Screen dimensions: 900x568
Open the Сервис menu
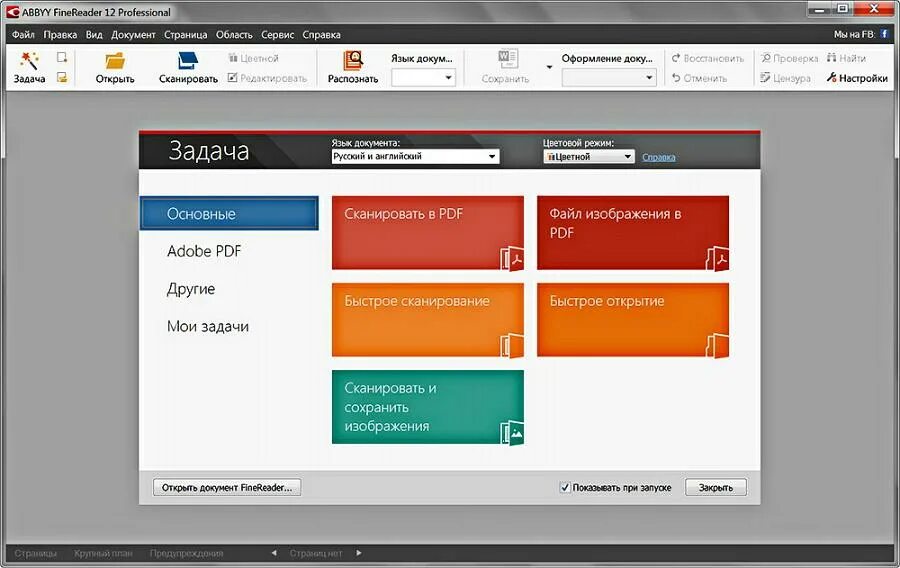[x=277, y=34]
